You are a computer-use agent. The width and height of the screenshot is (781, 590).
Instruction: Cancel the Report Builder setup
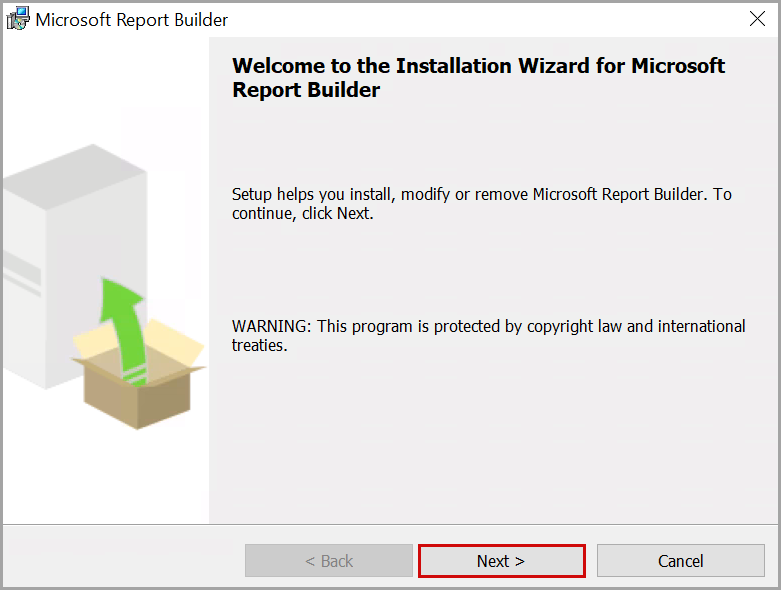tap(680, 561)
